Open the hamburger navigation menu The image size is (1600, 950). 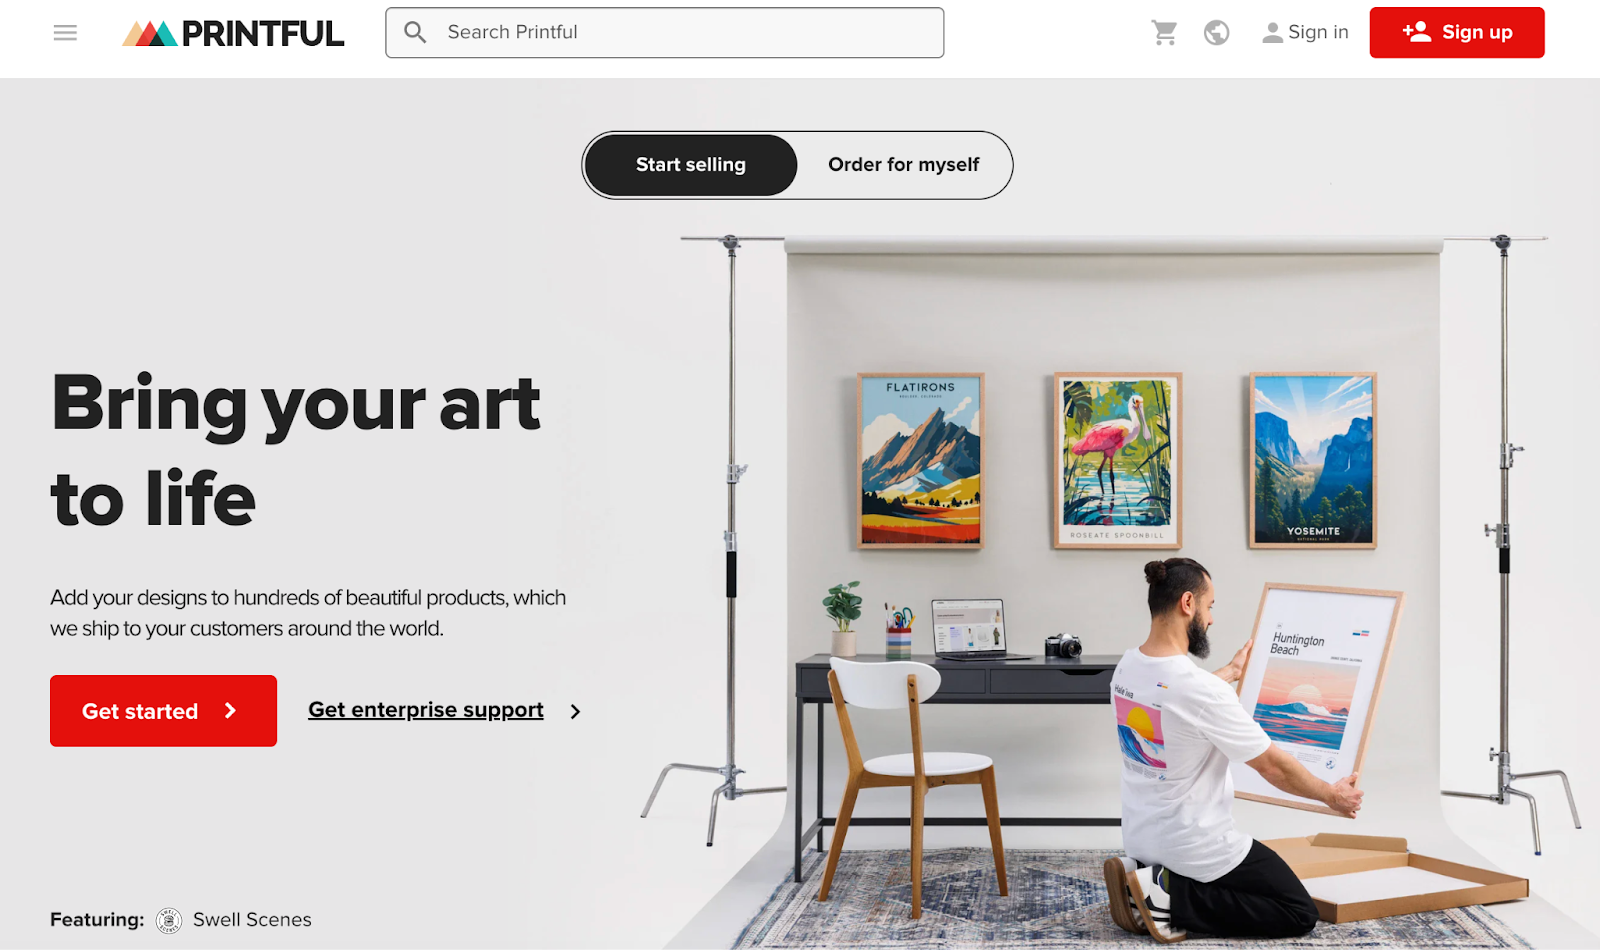pyautogui.click(x=65, y=33)
